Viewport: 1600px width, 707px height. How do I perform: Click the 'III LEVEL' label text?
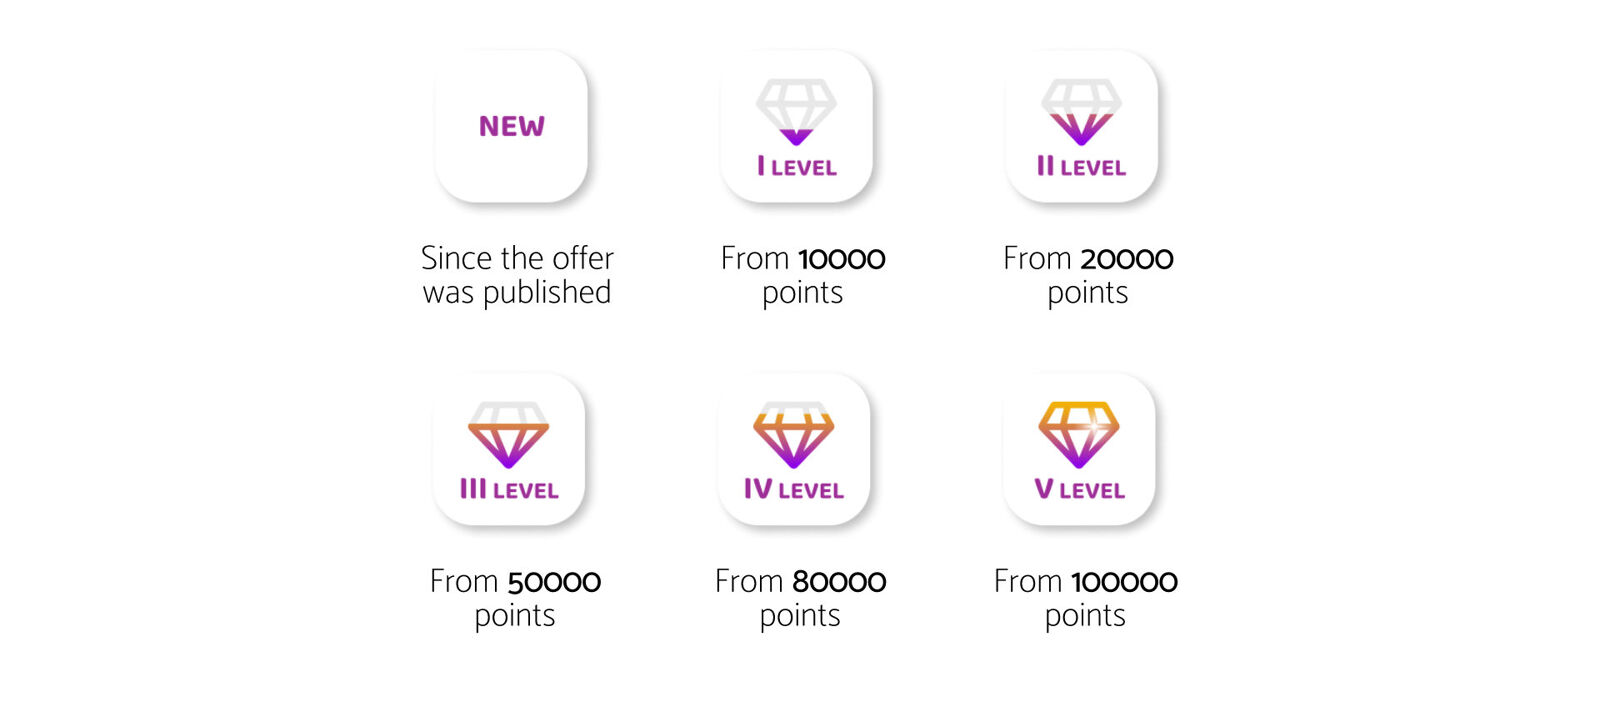click(x=509, y=490)
